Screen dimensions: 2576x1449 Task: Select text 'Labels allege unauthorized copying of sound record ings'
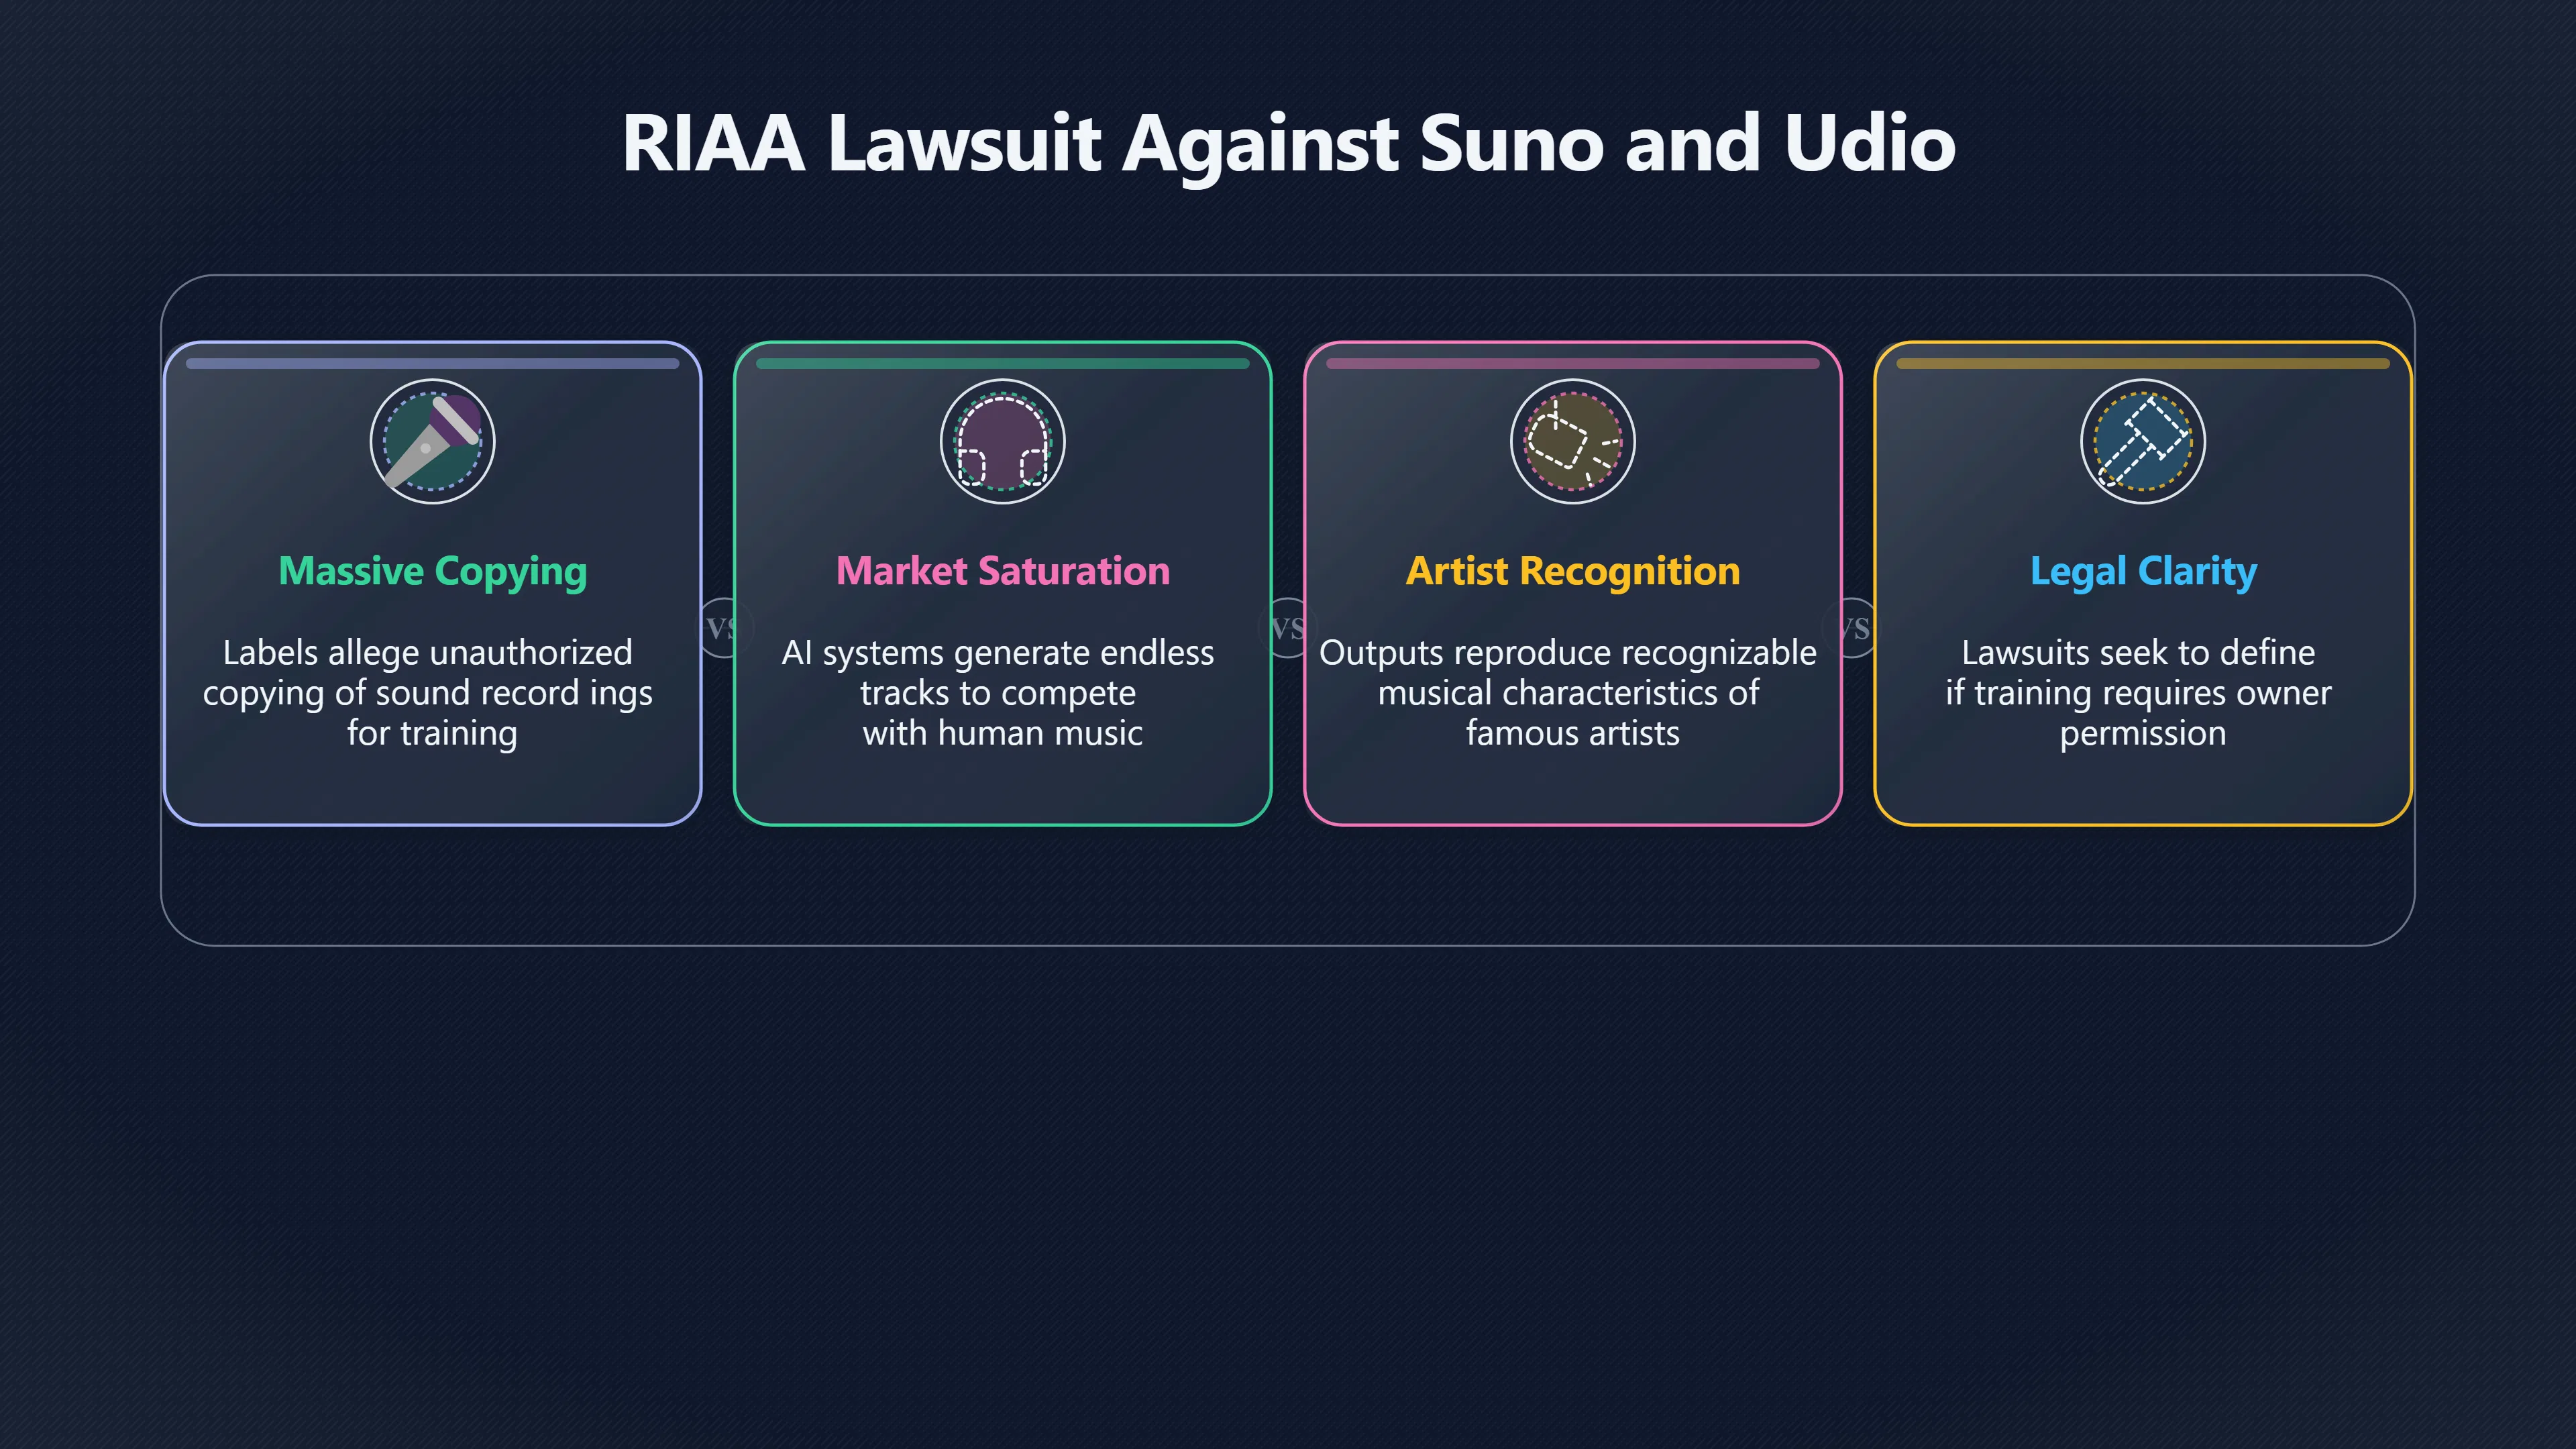tap(428, 673)
